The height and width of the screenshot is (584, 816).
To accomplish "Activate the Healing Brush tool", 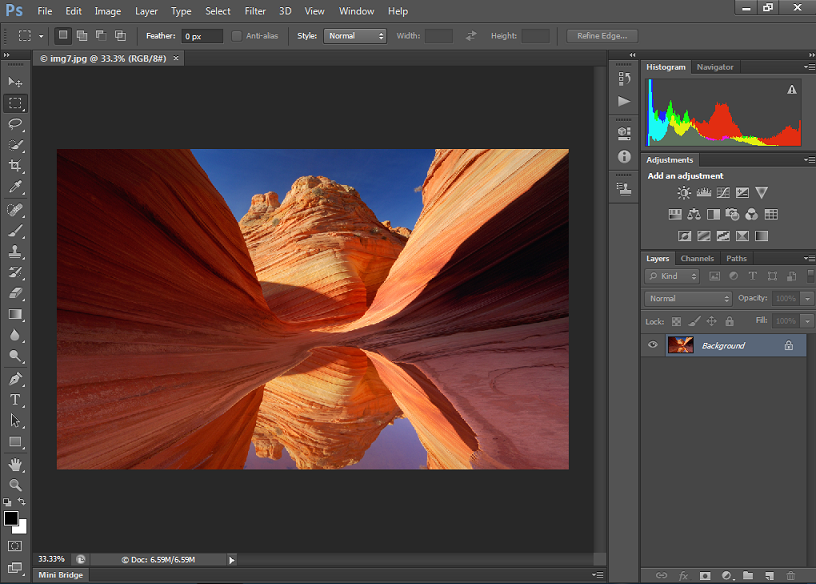I will point(14,210).
